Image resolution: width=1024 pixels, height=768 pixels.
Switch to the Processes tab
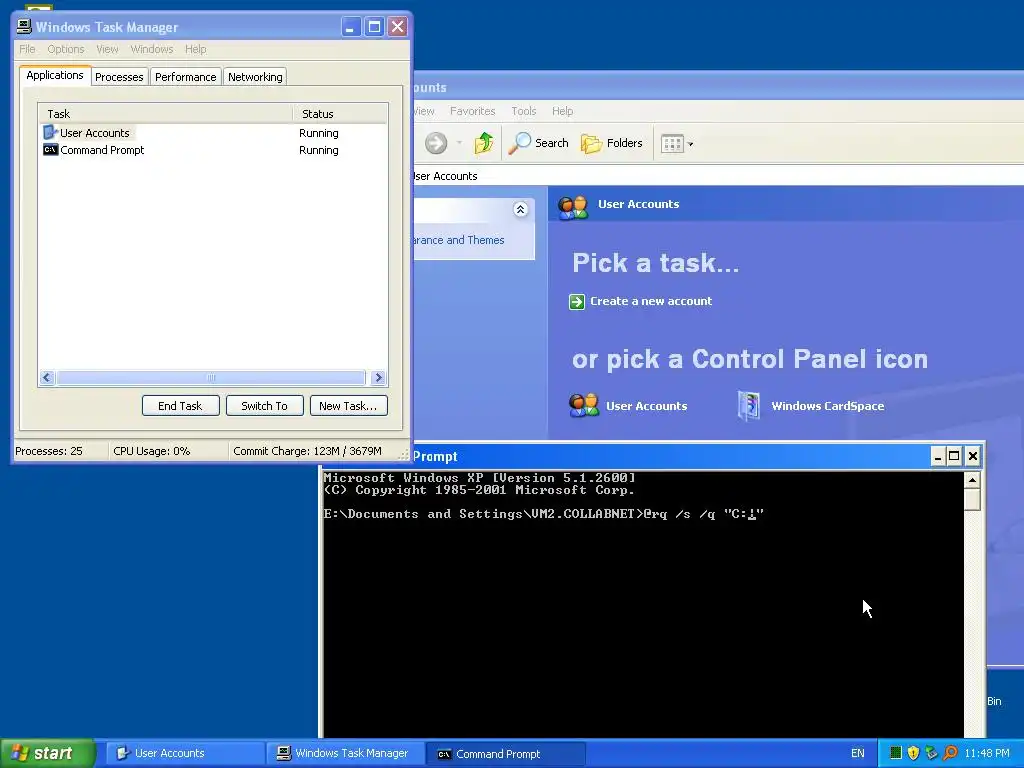pos(120,77)
